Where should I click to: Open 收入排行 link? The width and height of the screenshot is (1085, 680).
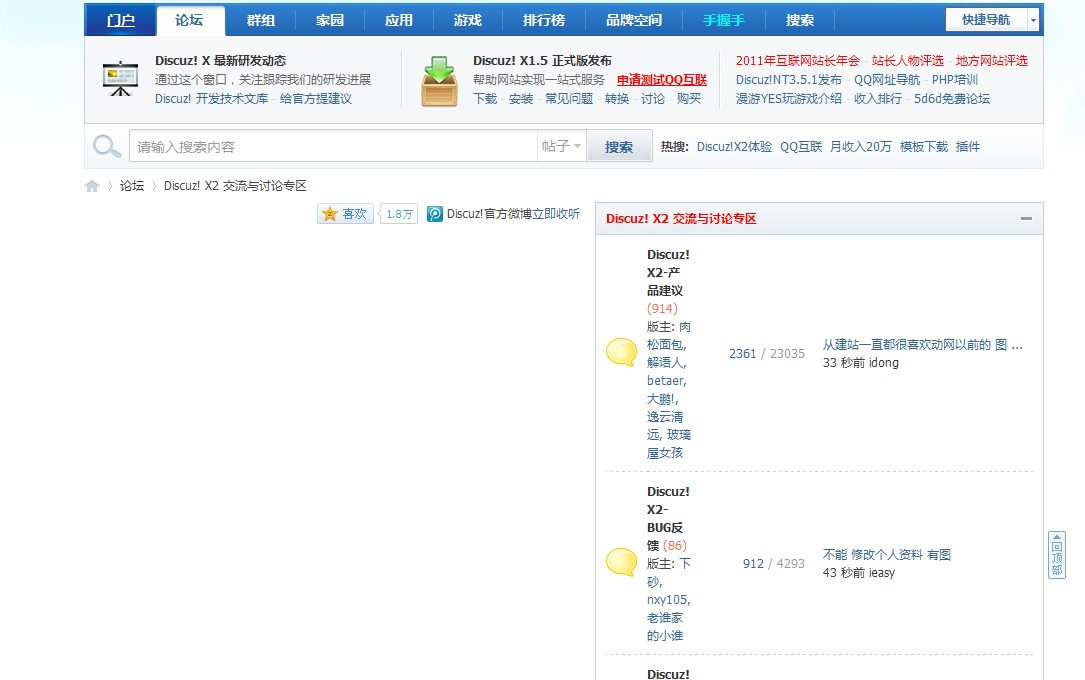click(877, 99)
